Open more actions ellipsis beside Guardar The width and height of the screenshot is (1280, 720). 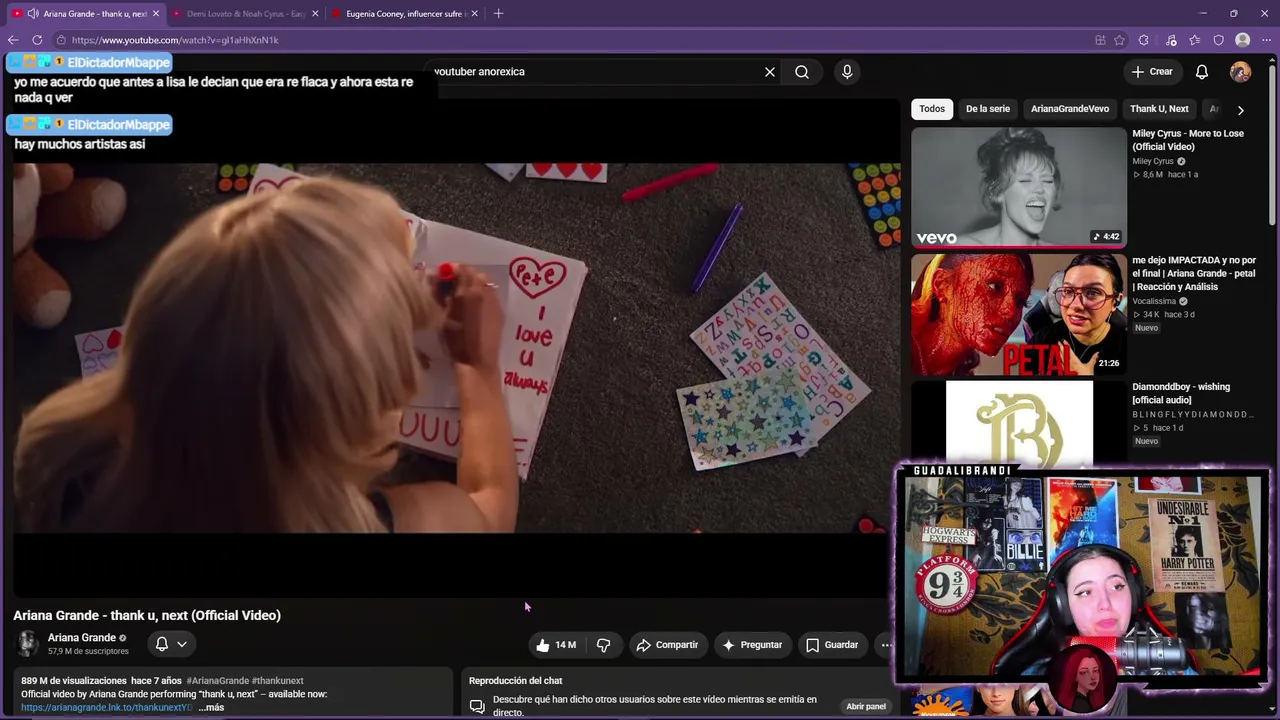pyautogui.click(x=885, y=645)
